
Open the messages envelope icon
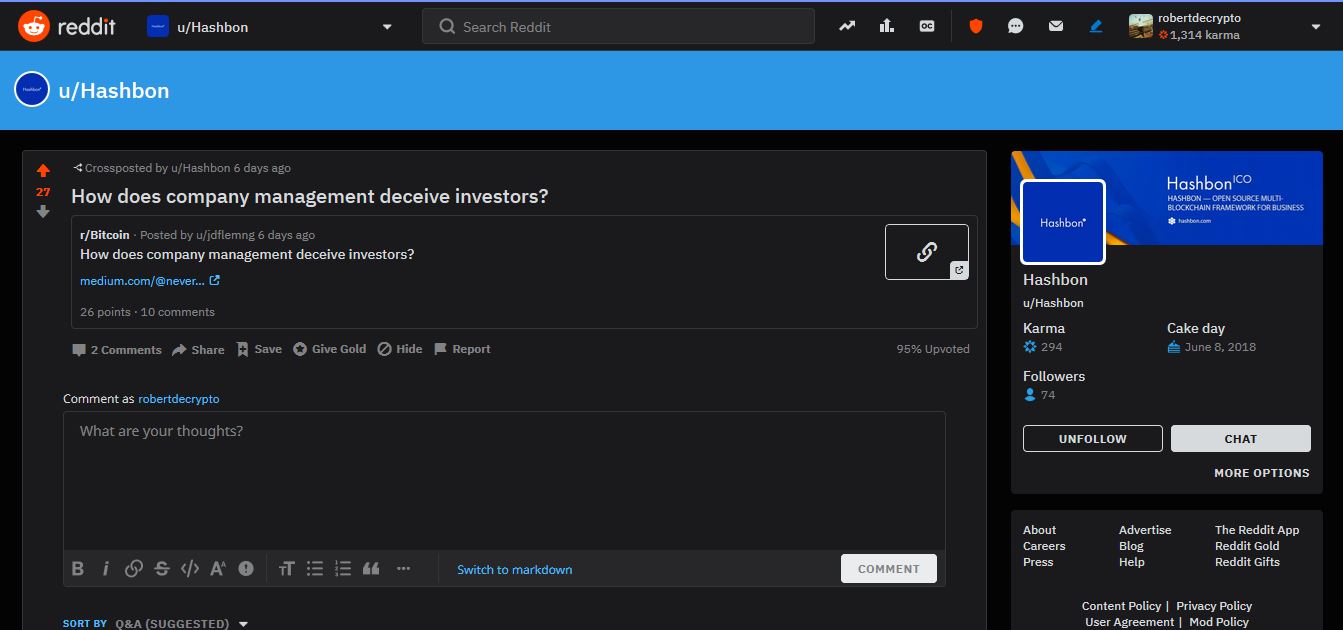[x=1056, y=26]
